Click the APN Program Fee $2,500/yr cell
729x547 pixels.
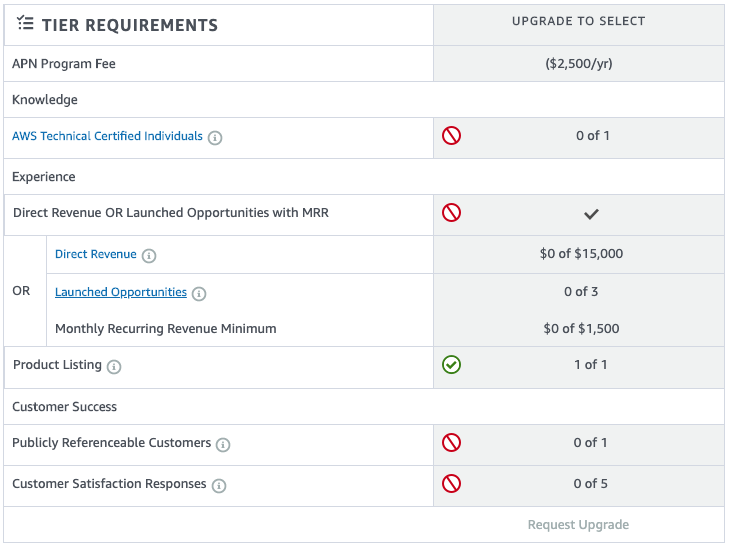point(579,64)
